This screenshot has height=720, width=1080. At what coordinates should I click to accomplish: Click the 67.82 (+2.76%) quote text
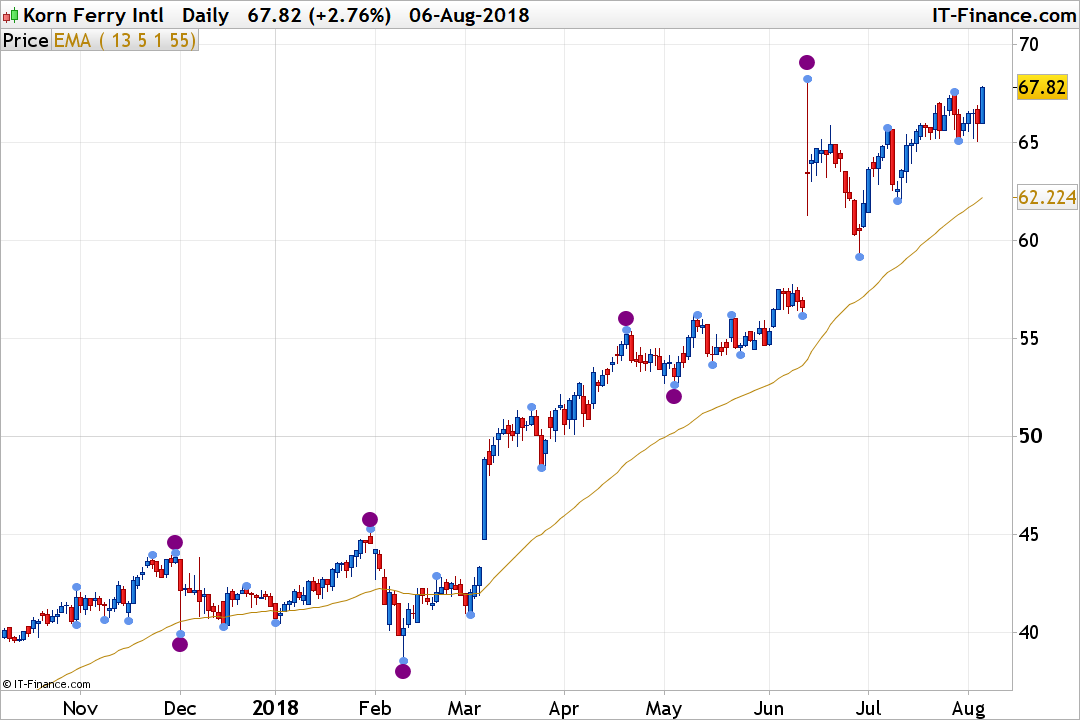click(x=319, y=15)
